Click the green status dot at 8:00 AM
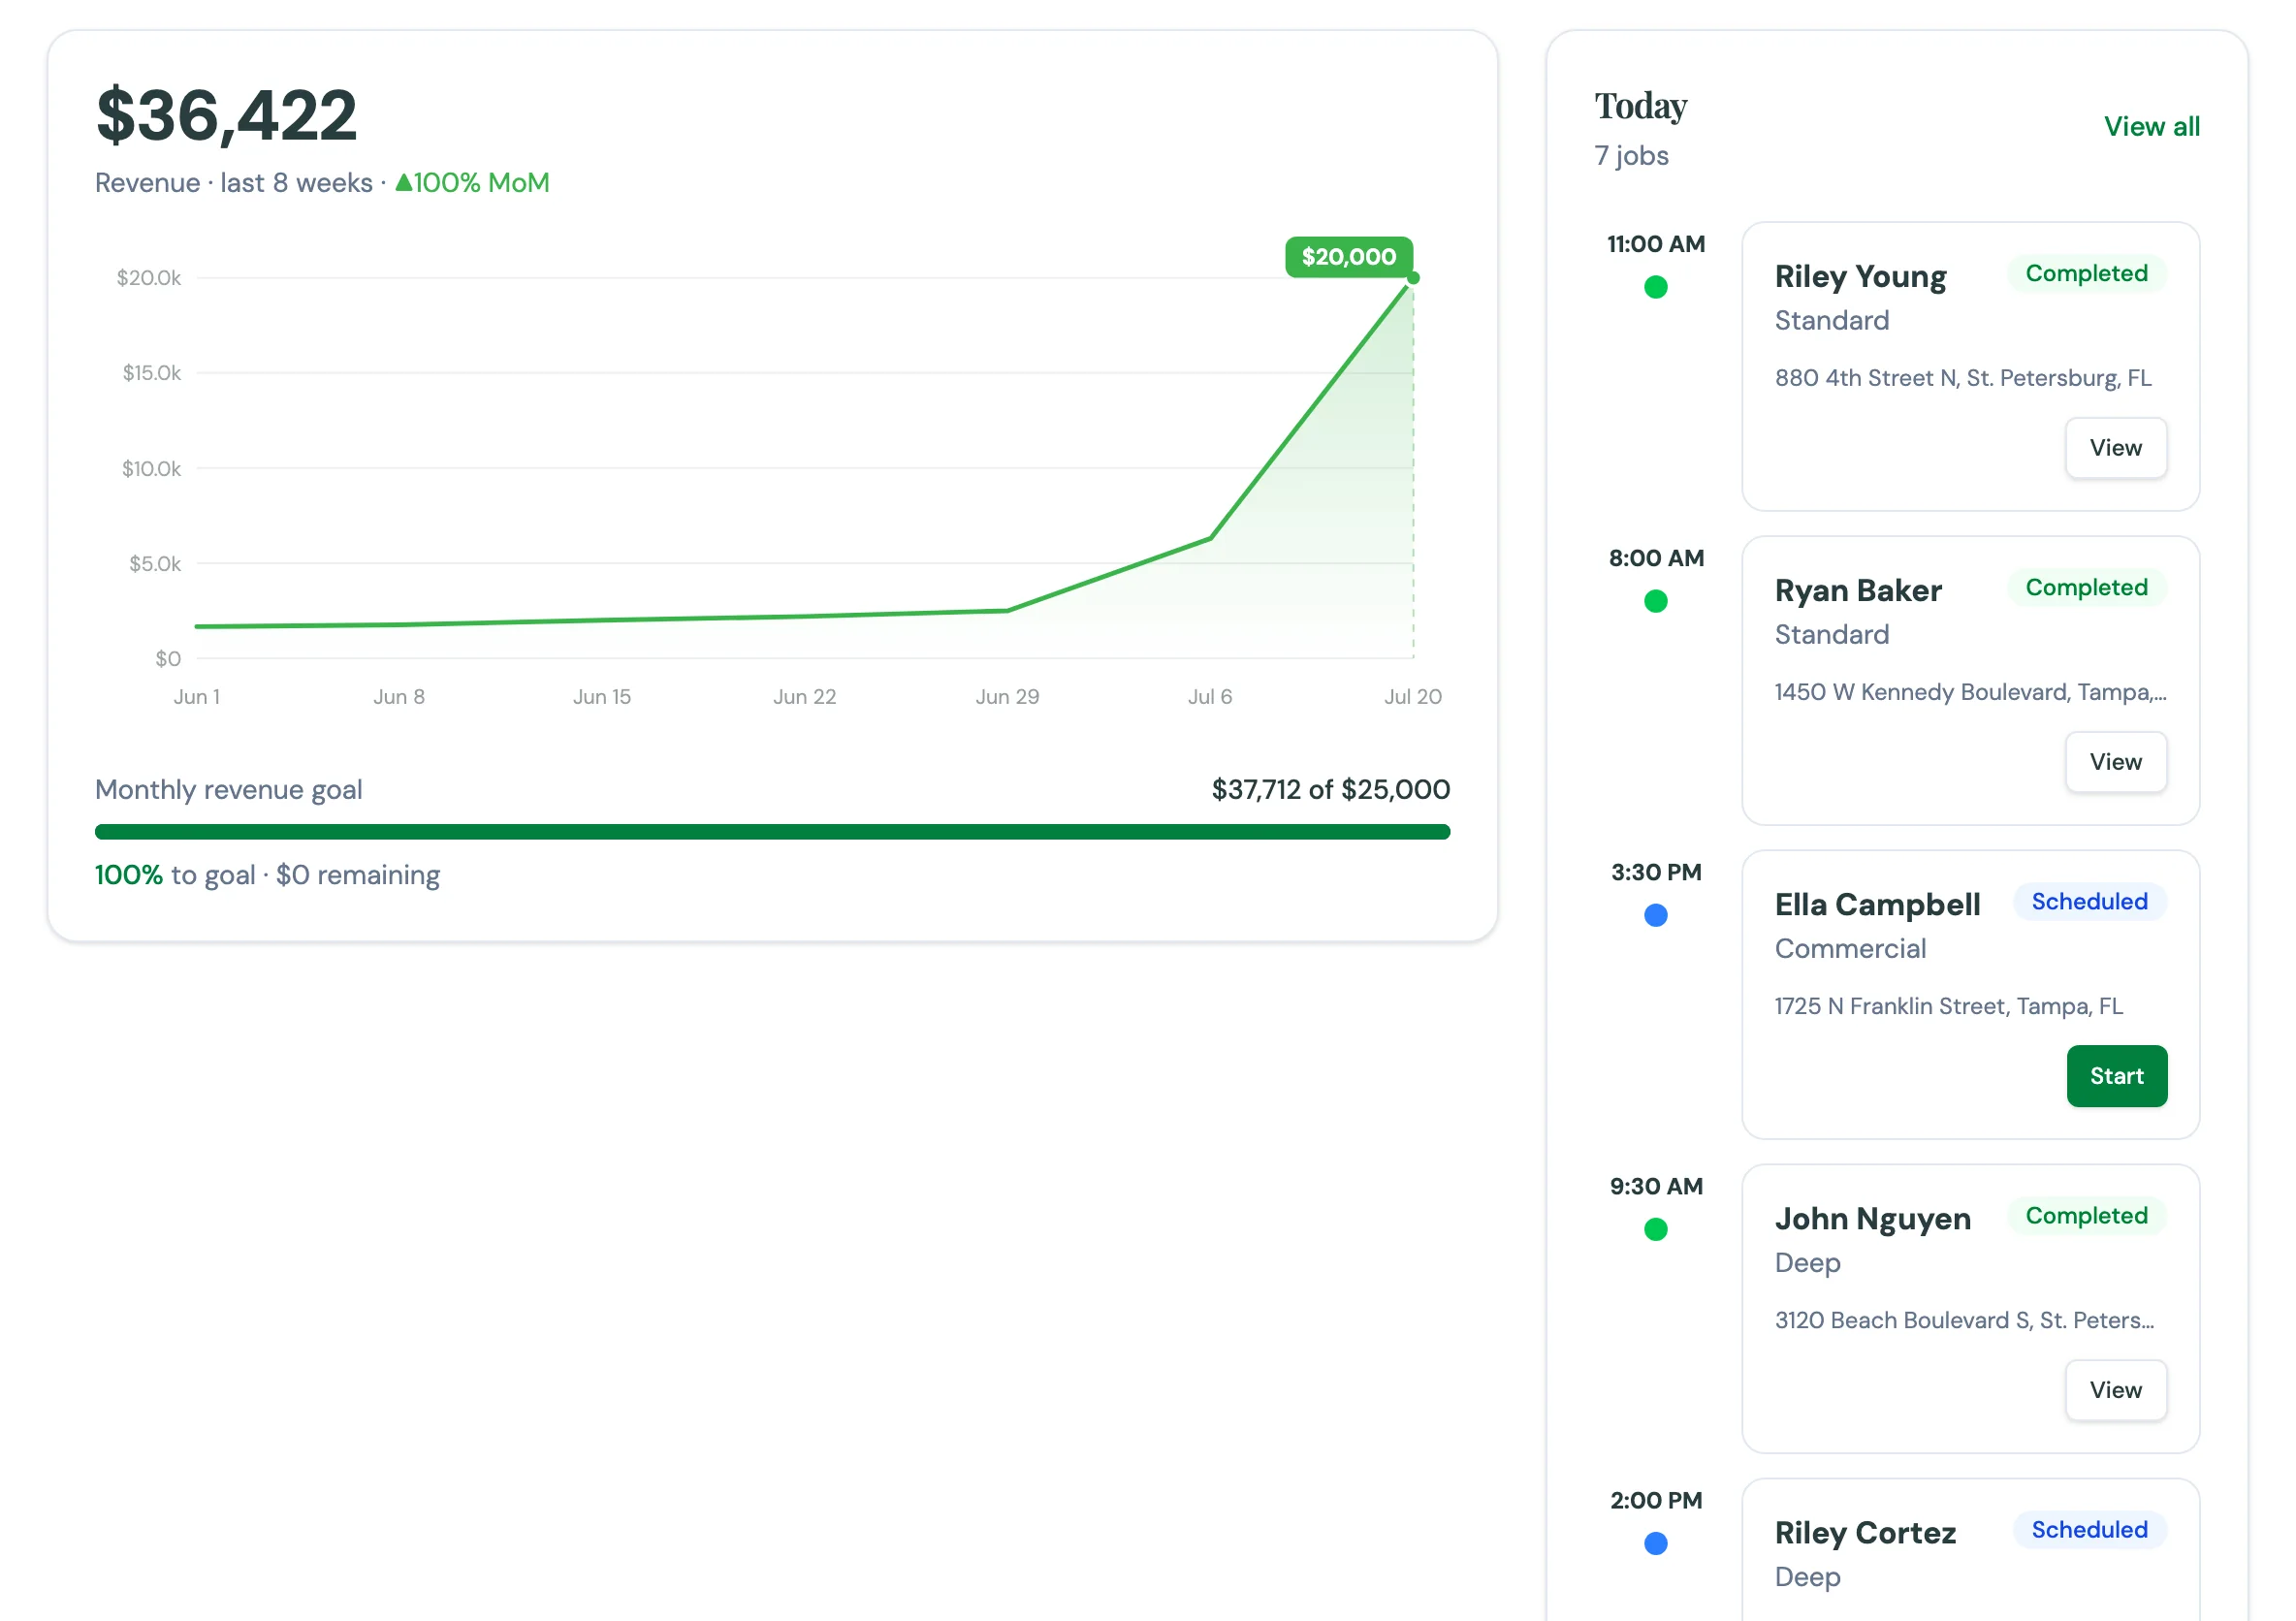Viewport: 2296px width, 1621px height. [x=1655, y=601]
